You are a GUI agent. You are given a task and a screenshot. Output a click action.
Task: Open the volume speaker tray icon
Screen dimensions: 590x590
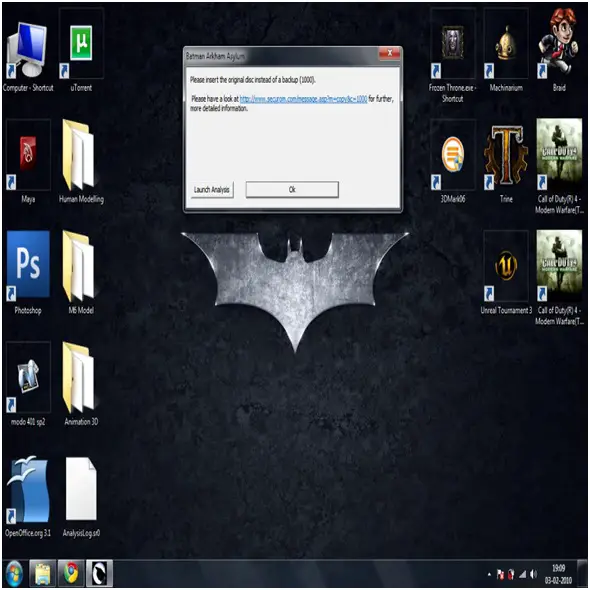(533, 574)
